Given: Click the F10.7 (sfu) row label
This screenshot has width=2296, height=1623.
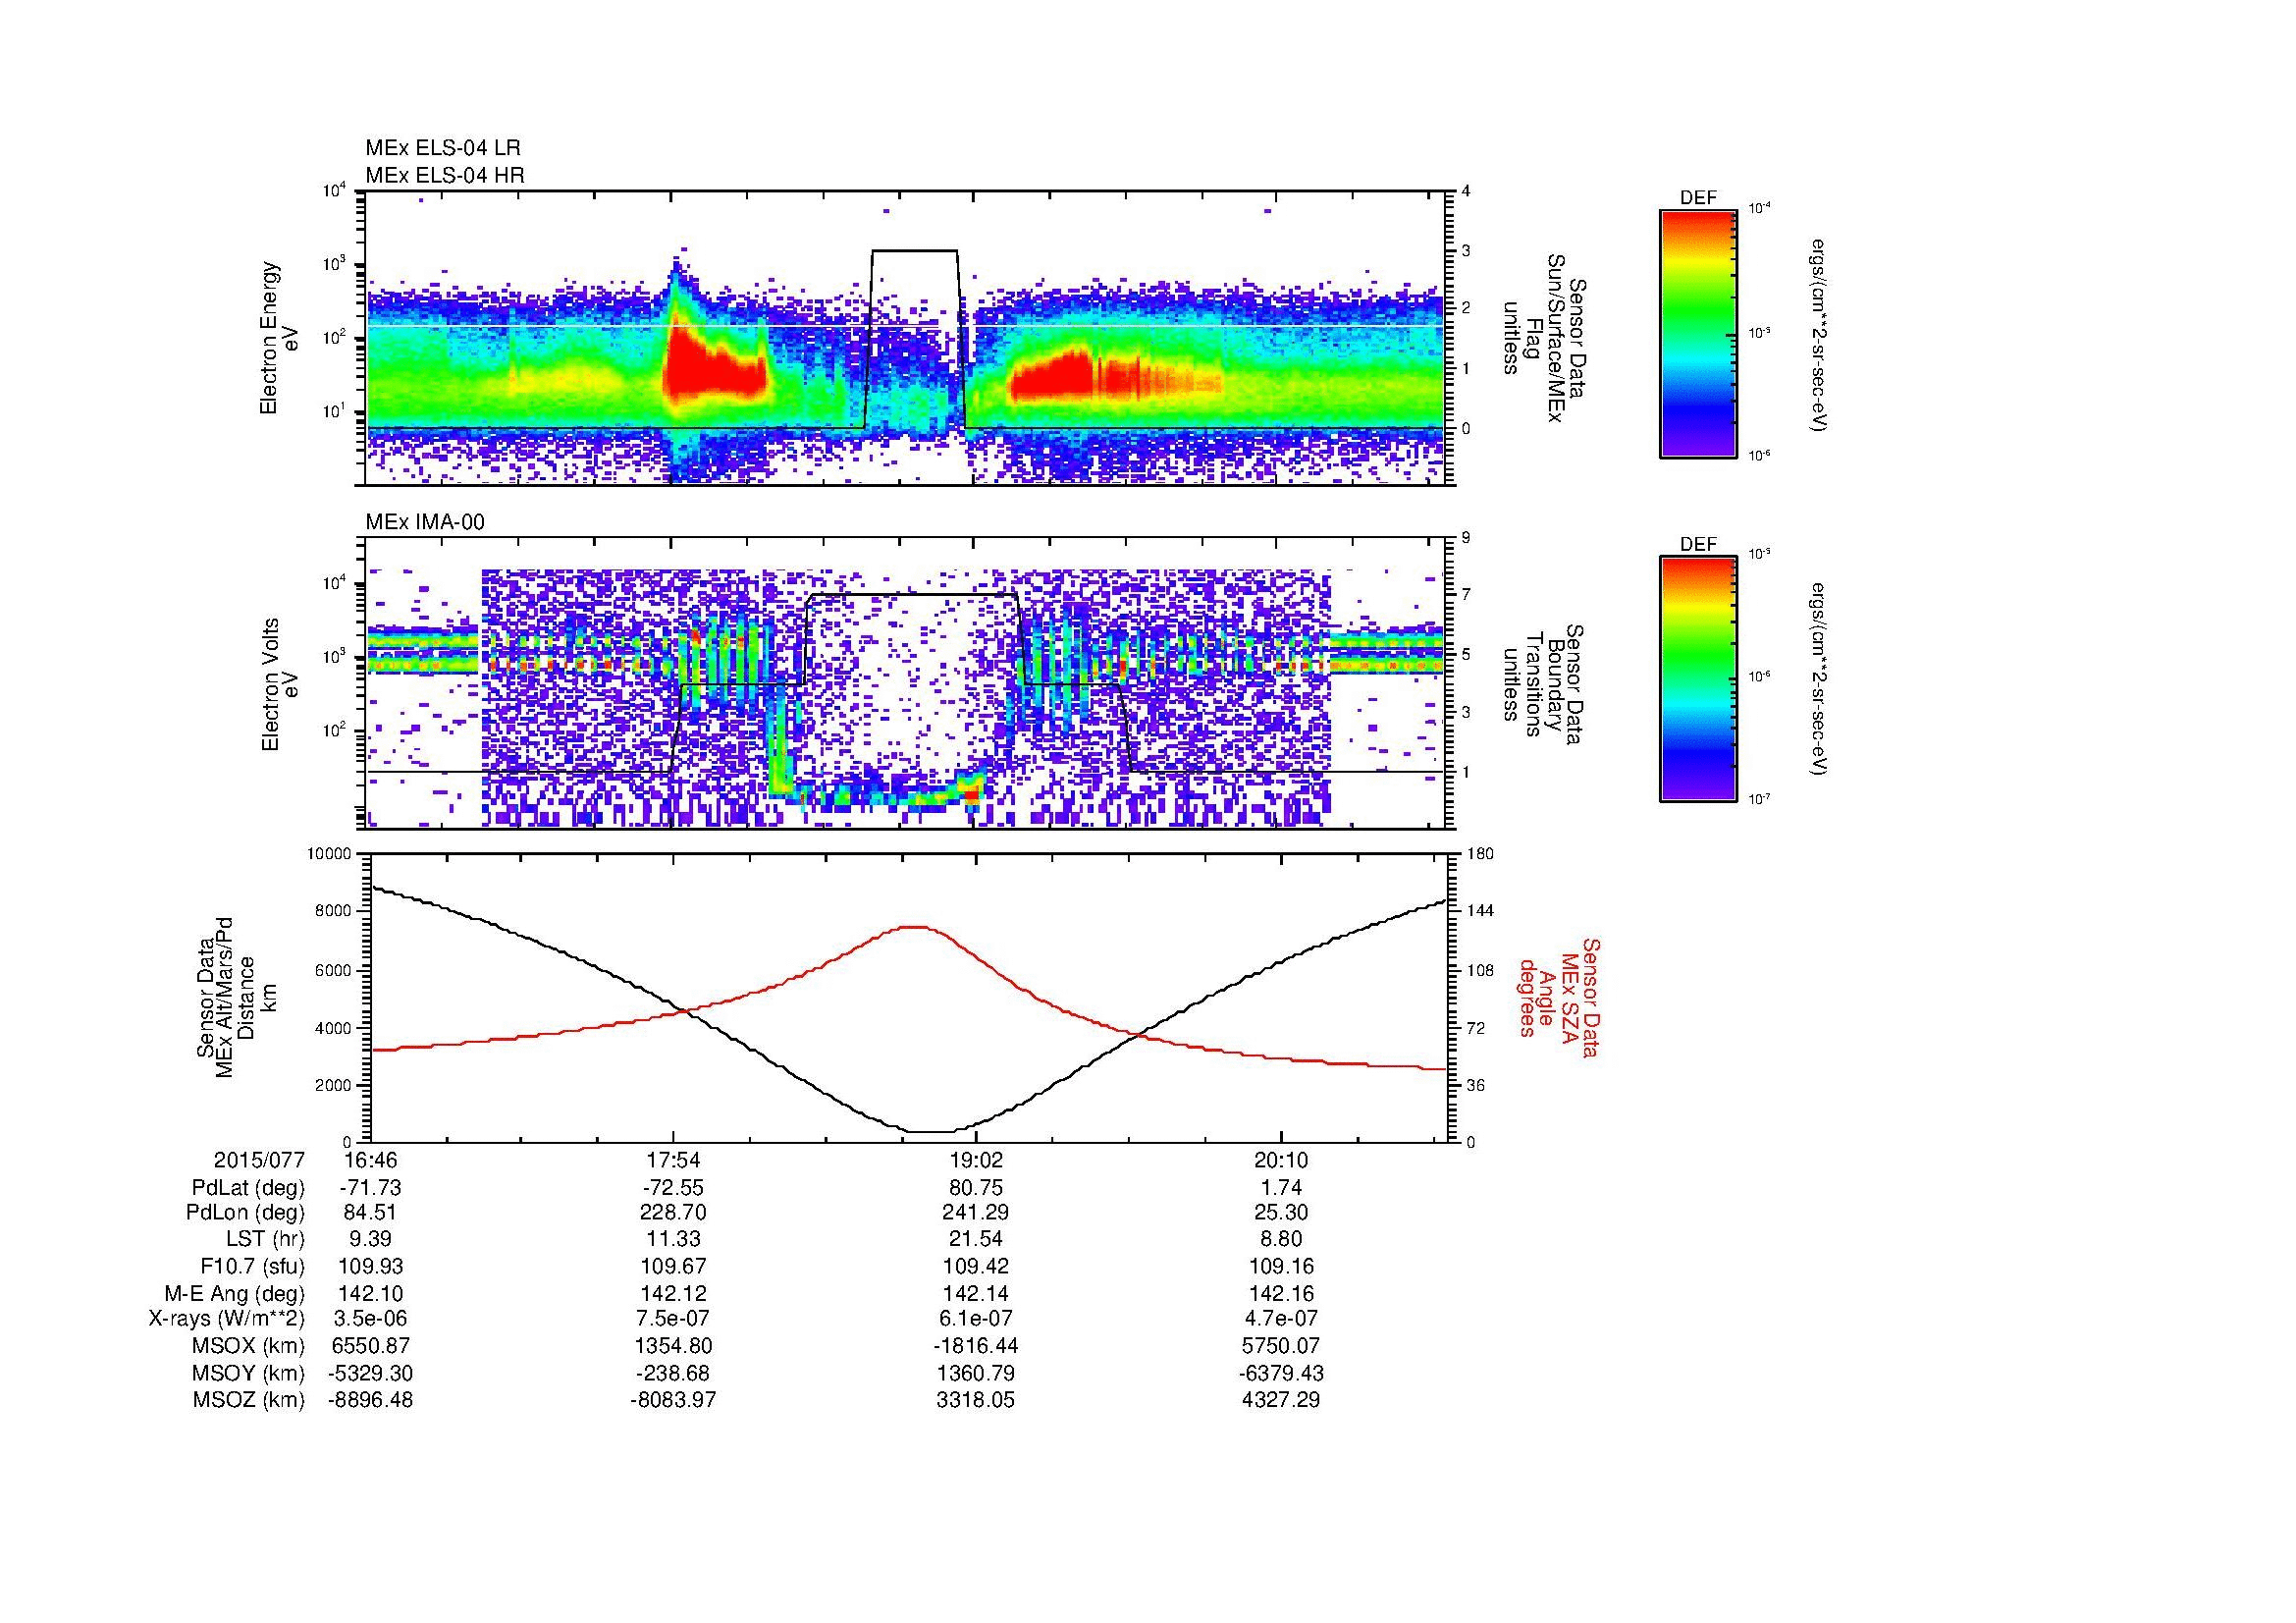Looking at the screenshot, I should (x=249, y=1266).
